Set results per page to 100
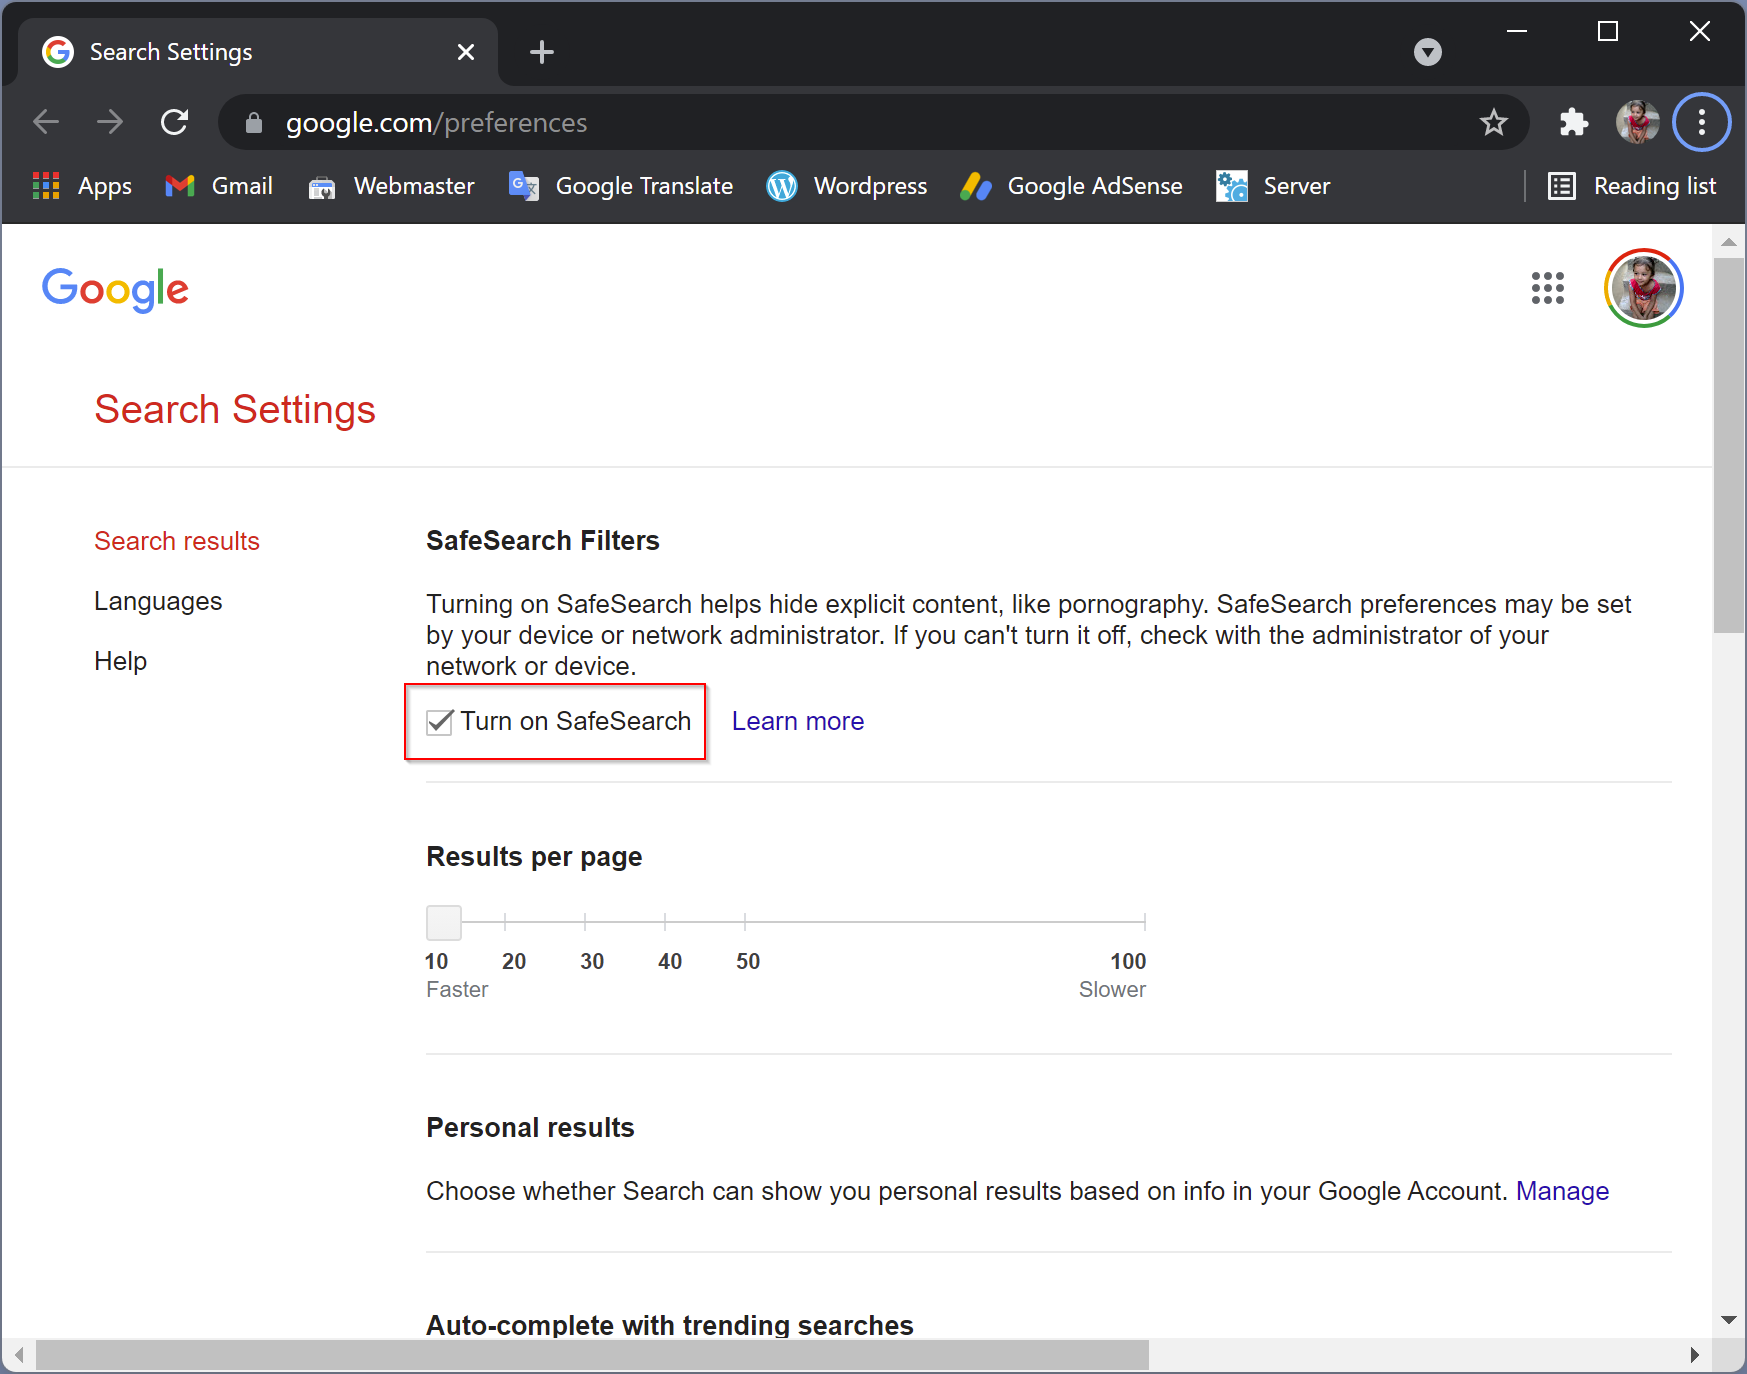1747x1374 pixels. point(1144,922)
